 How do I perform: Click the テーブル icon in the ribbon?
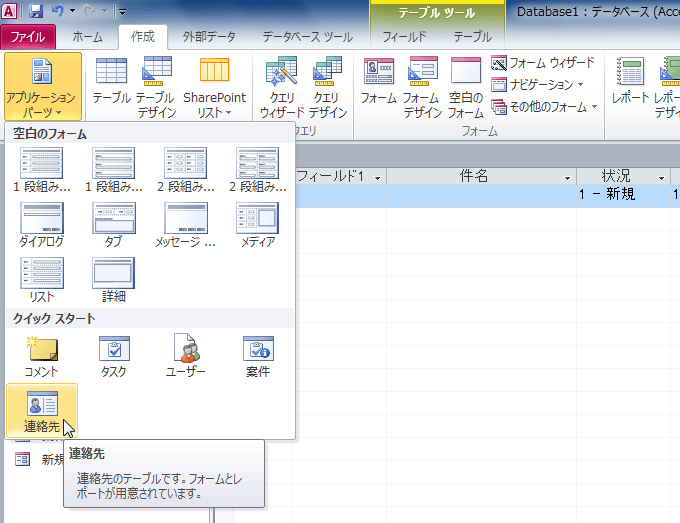click(x=111, y=81)
